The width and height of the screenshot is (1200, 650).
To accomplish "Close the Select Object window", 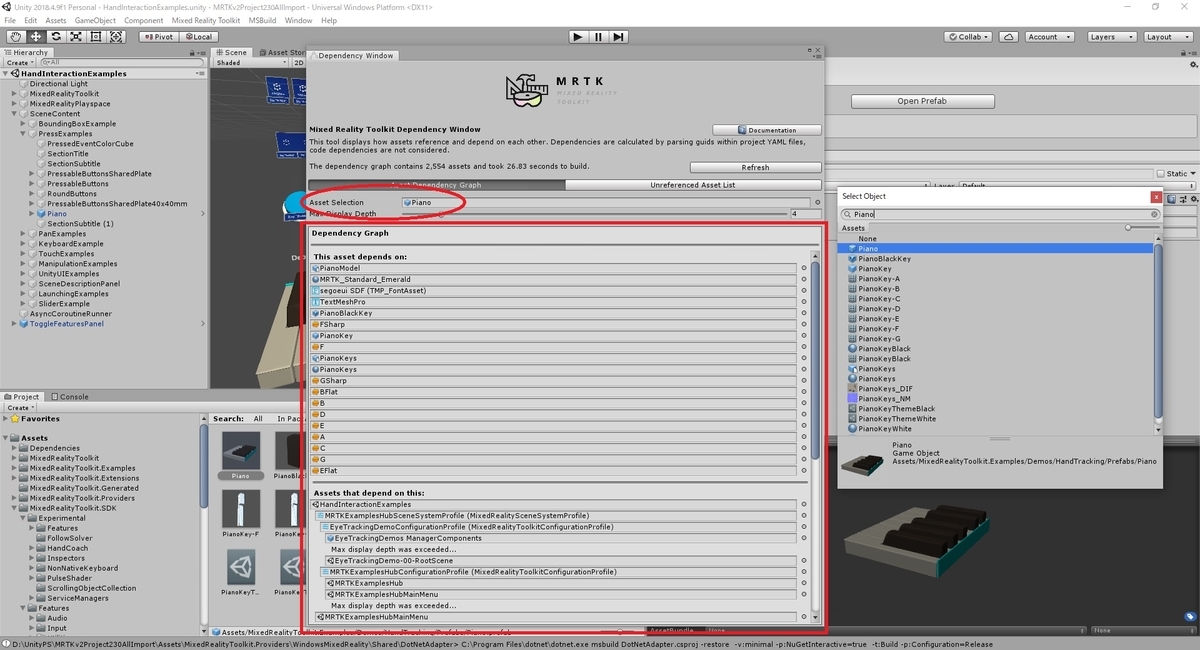I will [1156, 197].
